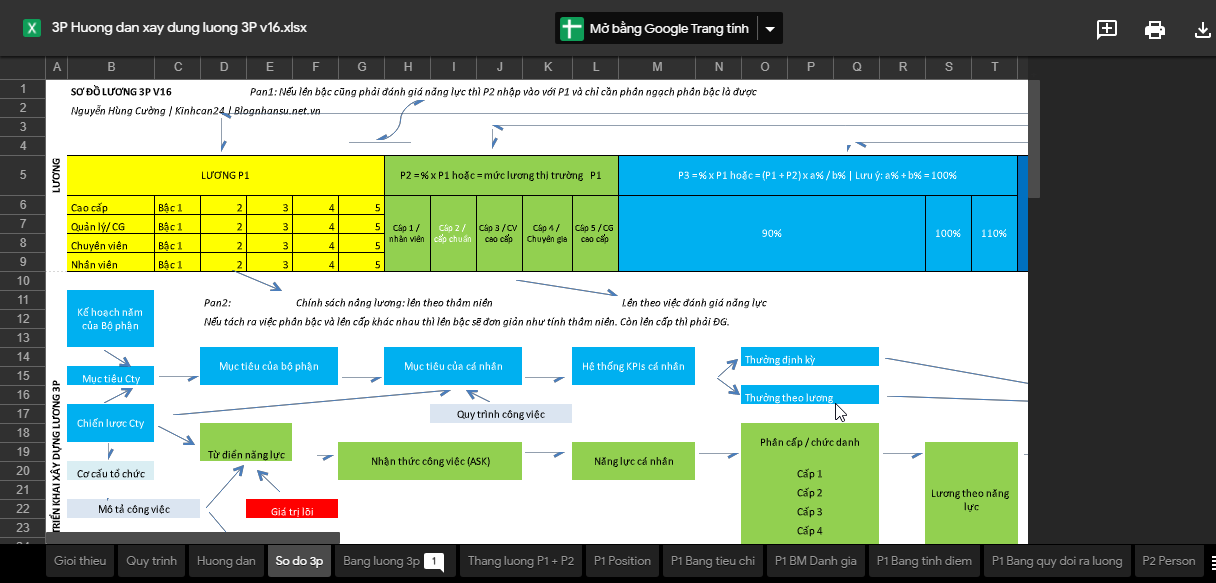Expand the open-with dropdown arrow

tap(770, 29)
